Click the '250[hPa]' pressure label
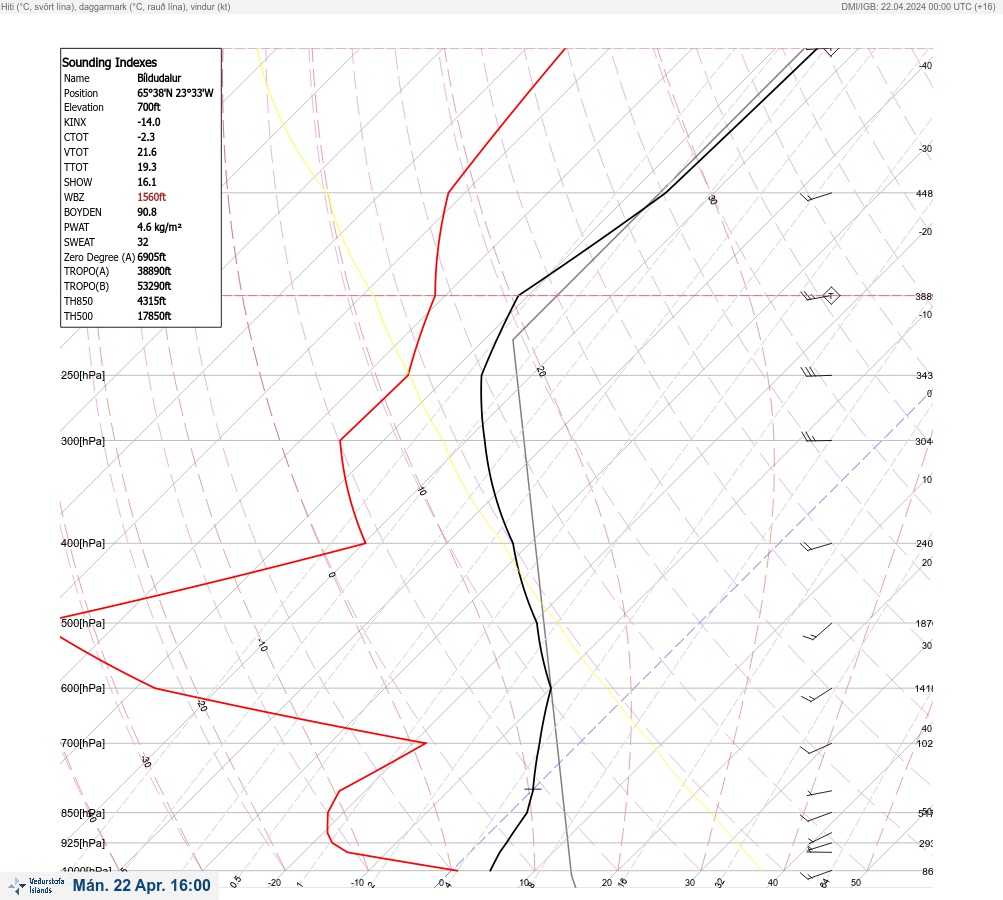This screenshot has width=1003, height=900. click(83, 375)
